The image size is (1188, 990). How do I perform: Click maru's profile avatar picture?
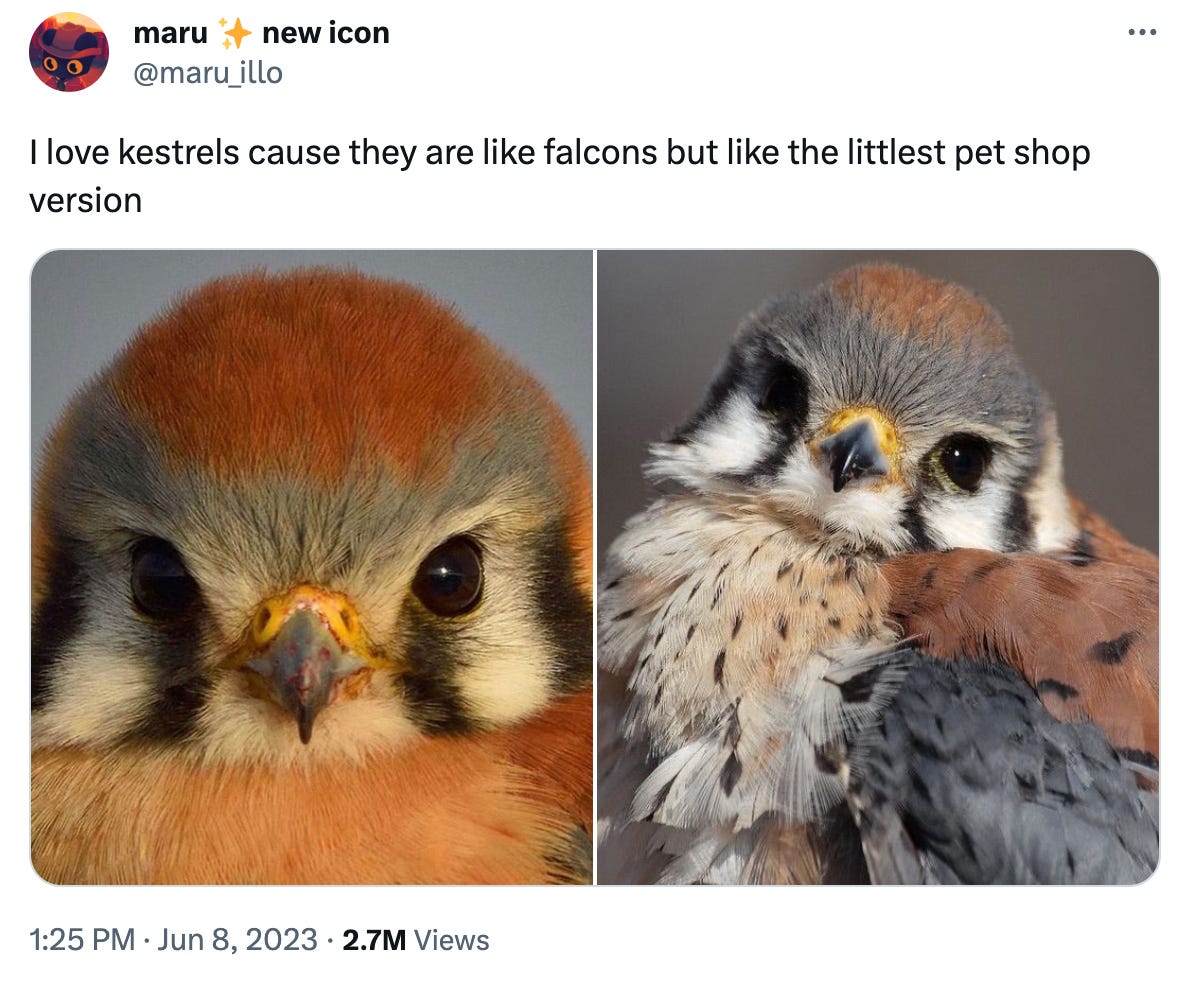69,52
